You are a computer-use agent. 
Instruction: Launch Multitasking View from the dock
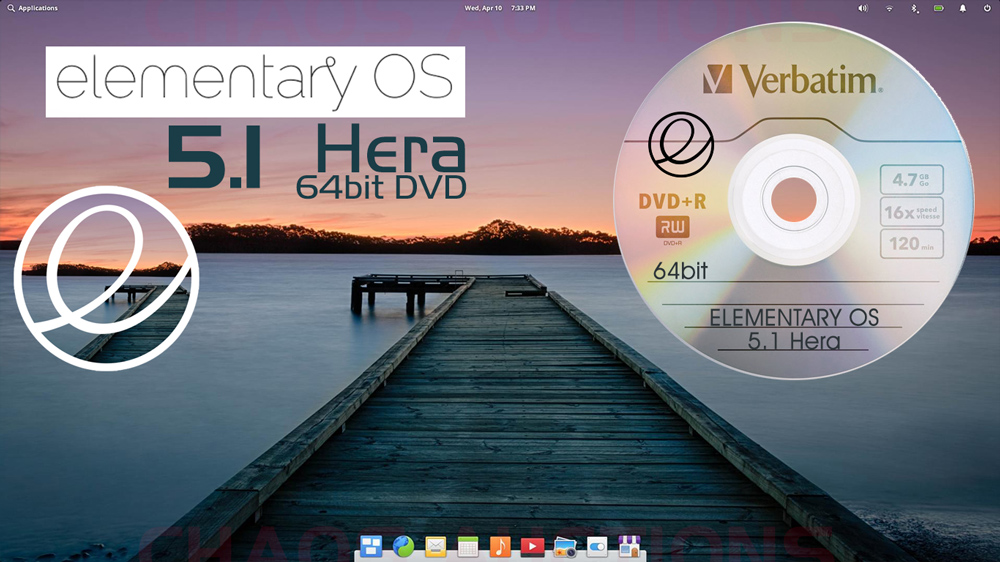[371, 547]
